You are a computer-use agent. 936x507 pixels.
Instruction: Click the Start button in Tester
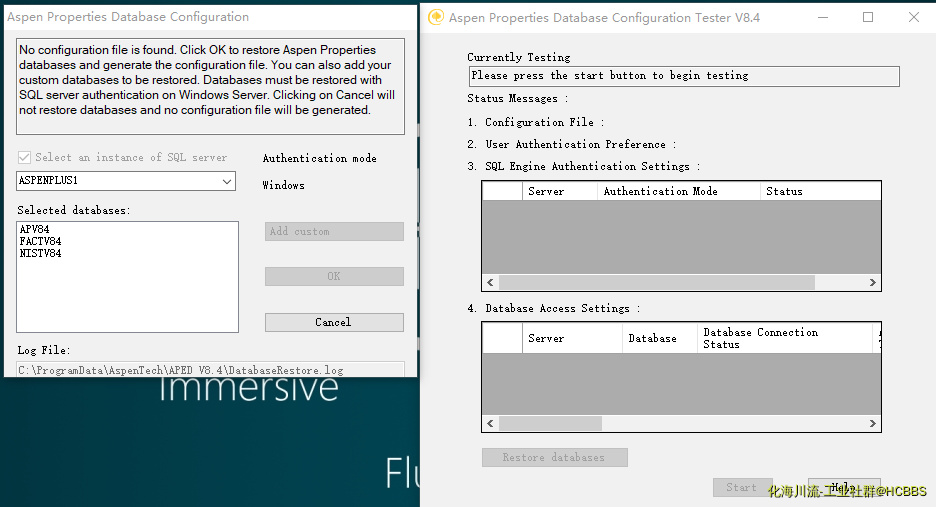click(x=742, y=487)
